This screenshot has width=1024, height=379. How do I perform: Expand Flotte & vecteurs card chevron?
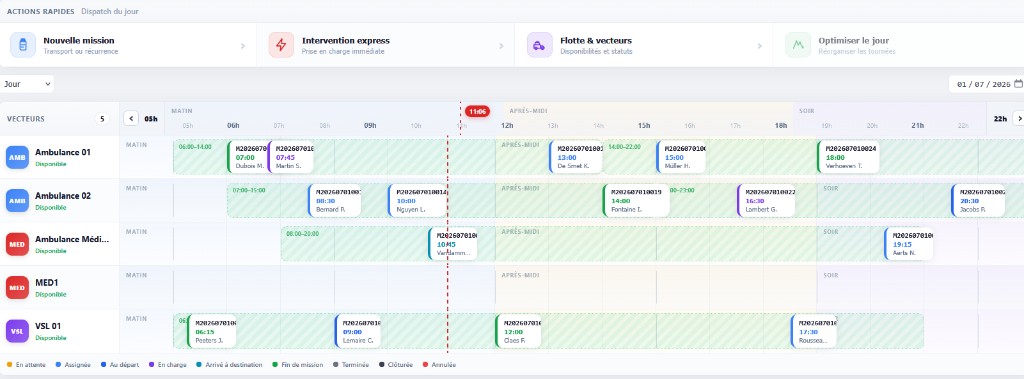(x=760, y=46)
